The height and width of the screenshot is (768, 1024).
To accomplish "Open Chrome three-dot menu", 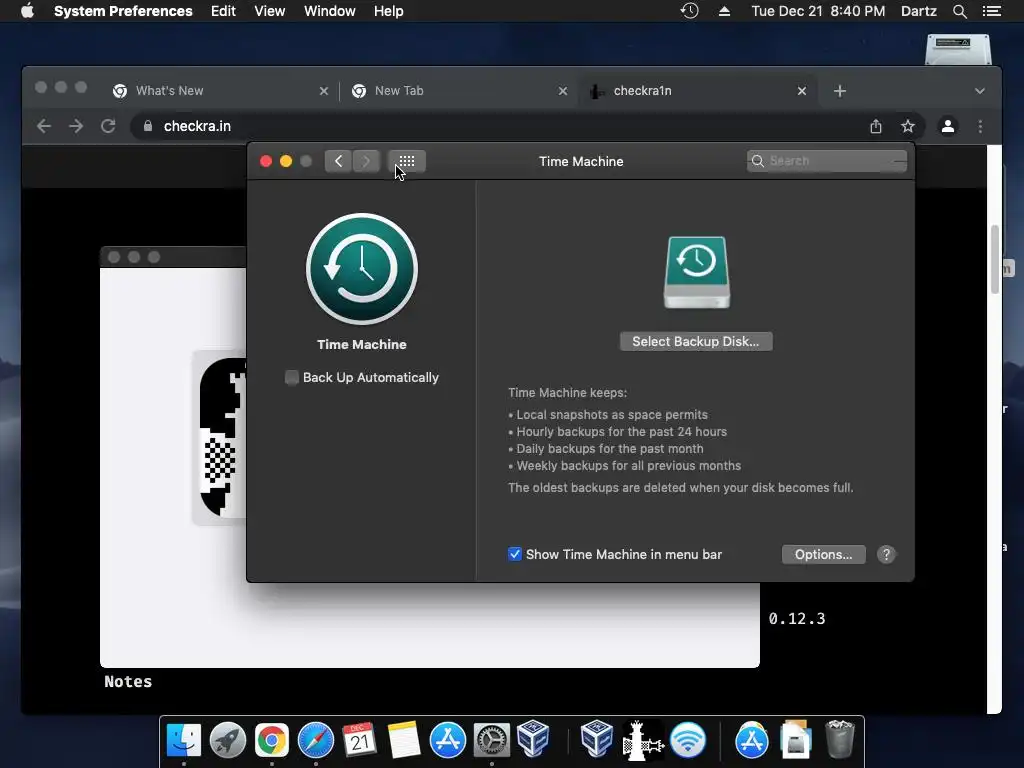I will coord(980,126).
